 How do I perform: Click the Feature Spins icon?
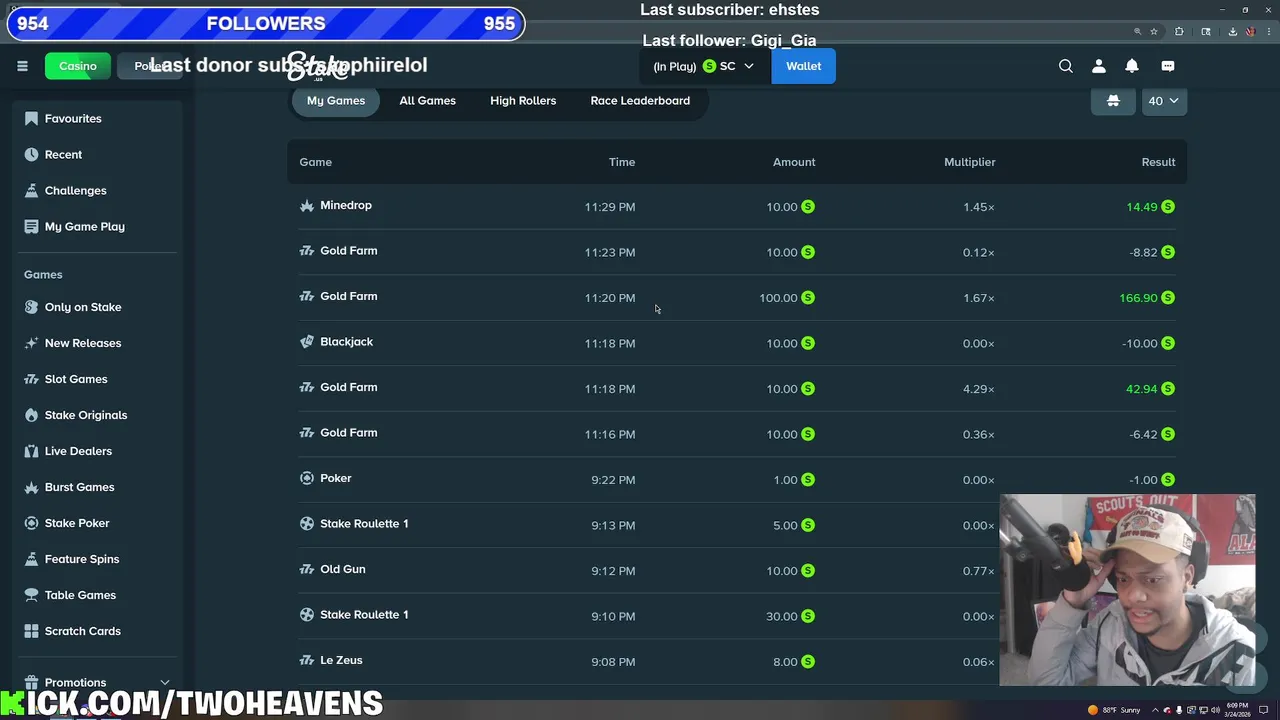pyautogui.click(x=31, y=559)
